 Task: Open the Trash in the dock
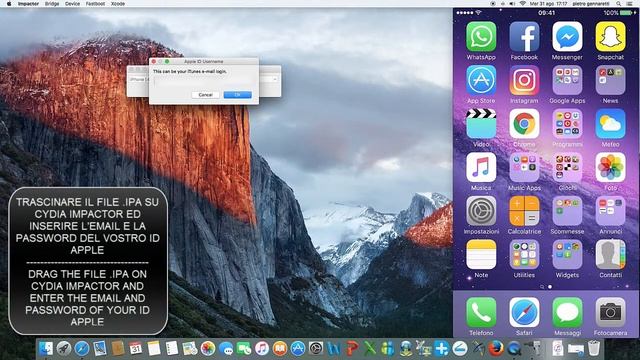pyautogui.click(x=594, y=349)
